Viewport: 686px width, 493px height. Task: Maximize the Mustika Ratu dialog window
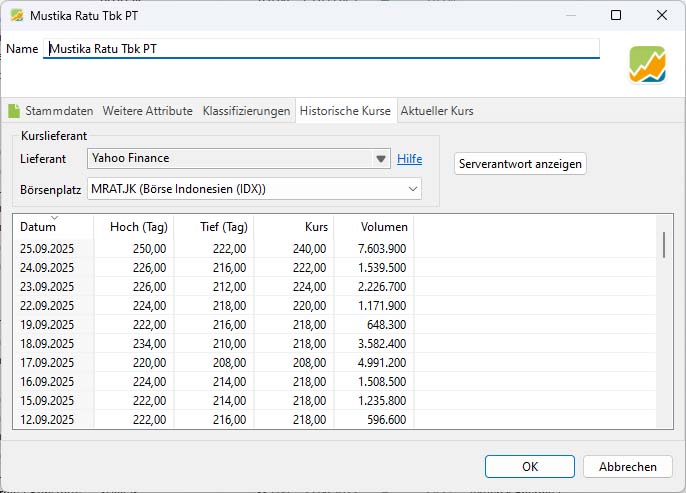pos(616,15)
